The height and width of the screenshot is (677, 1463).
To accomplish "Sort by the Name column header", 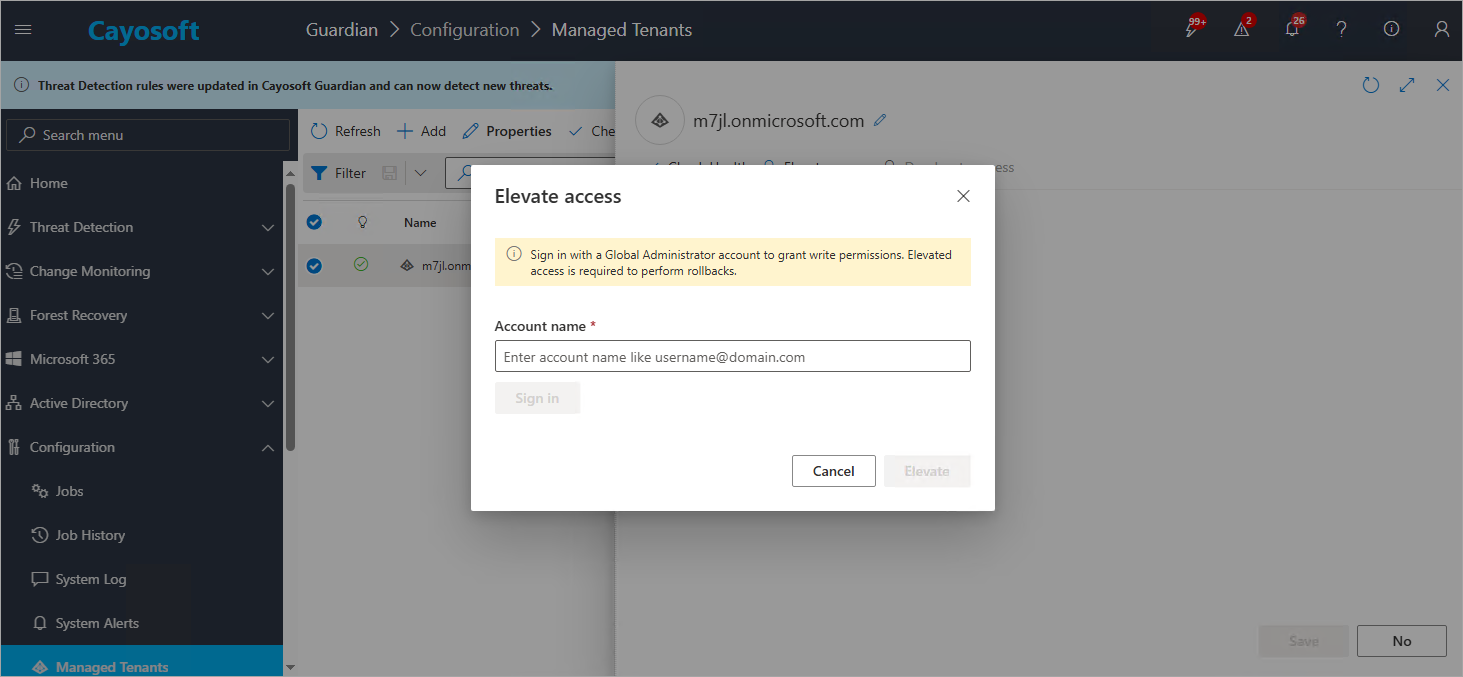I will pos(420,223).
